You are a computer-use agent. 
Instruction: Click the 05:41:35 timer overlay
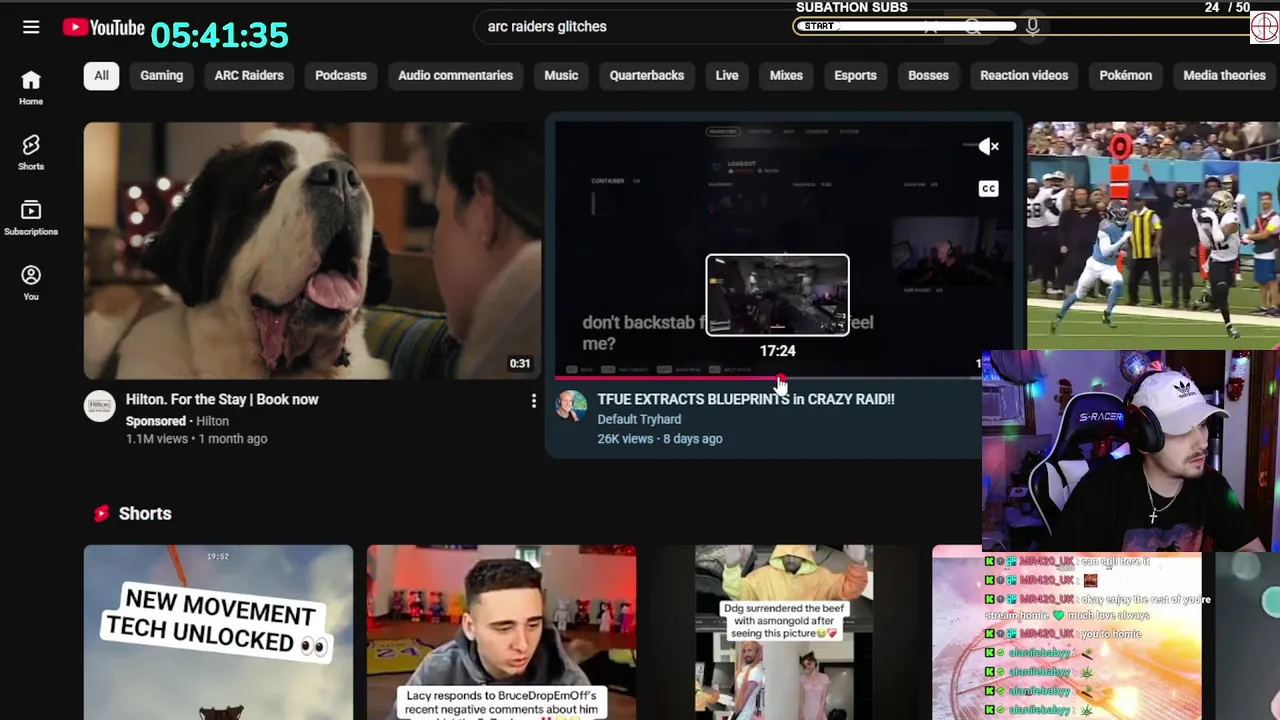pyautogui.click(x=220, y=35)
